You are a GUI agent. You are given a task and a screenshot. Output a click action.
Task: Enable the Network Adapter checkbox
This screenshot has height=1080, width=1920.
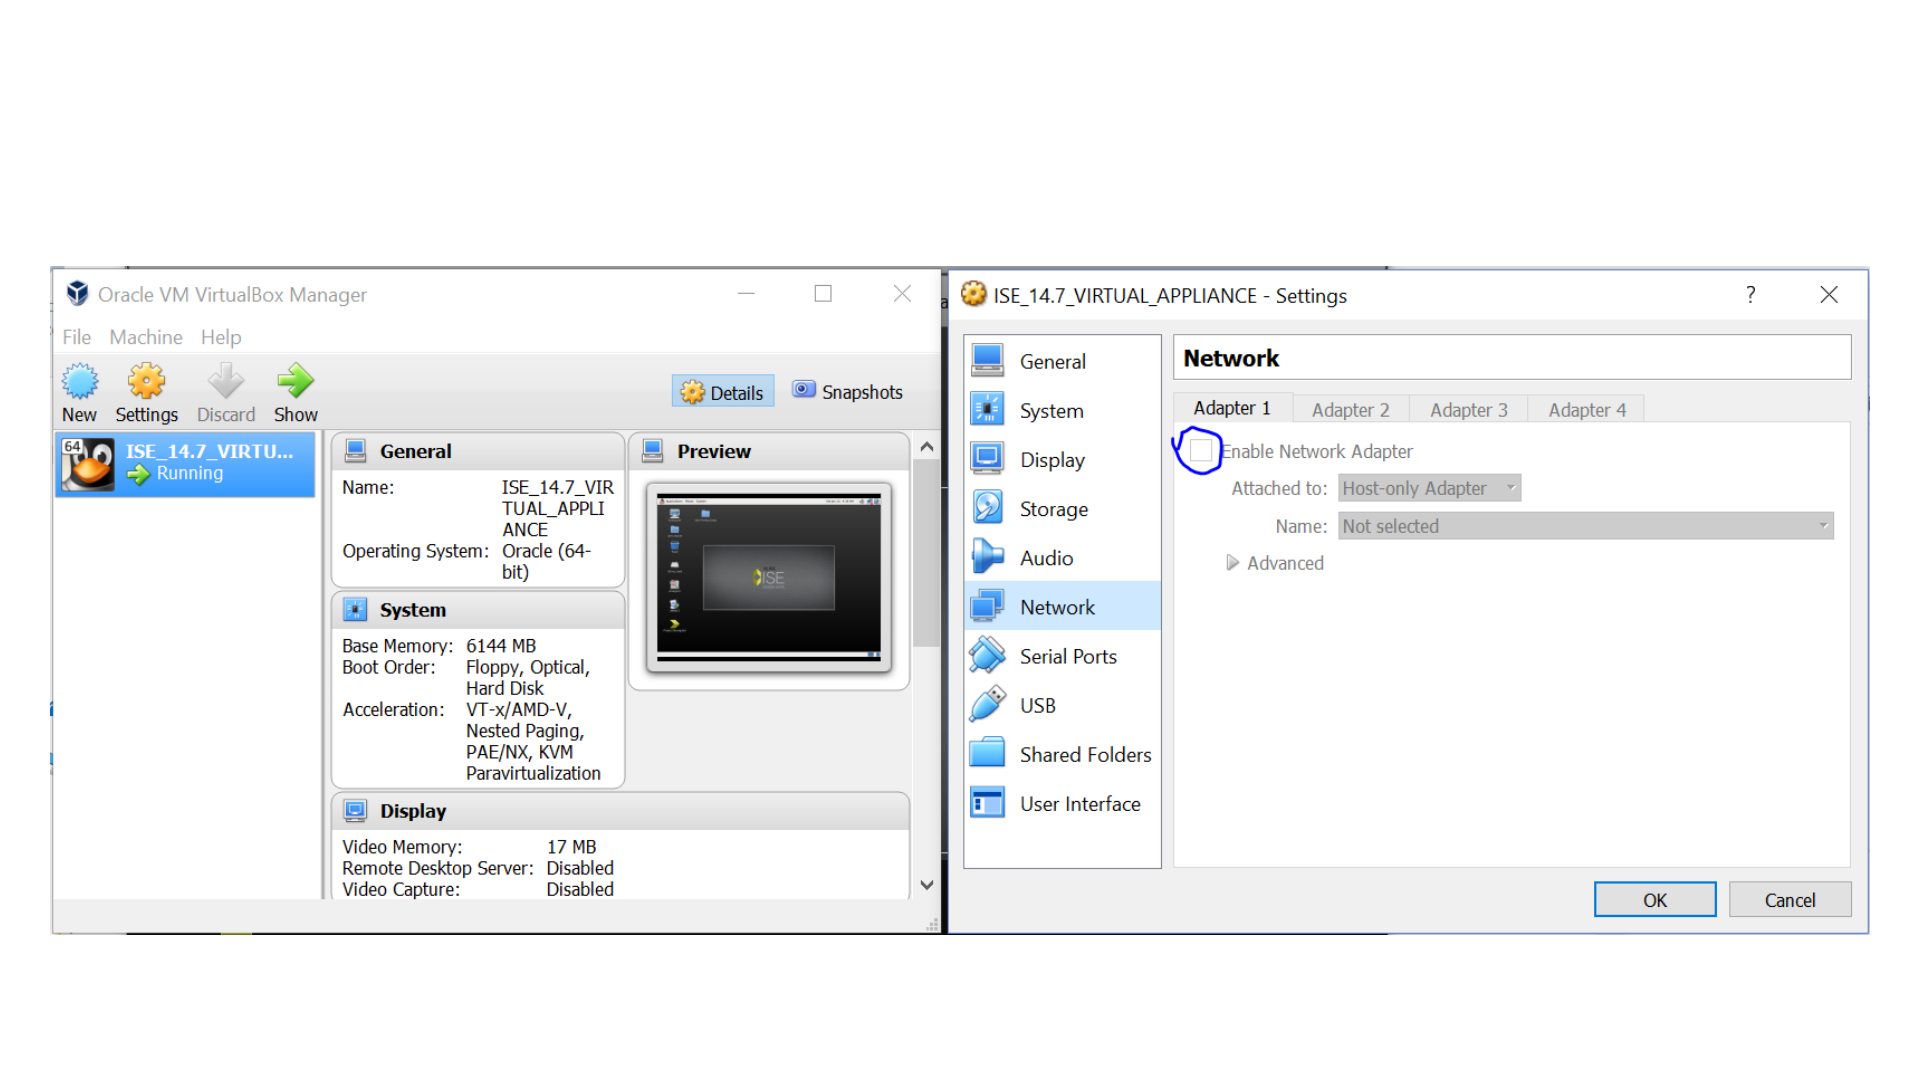[1201, 451]
